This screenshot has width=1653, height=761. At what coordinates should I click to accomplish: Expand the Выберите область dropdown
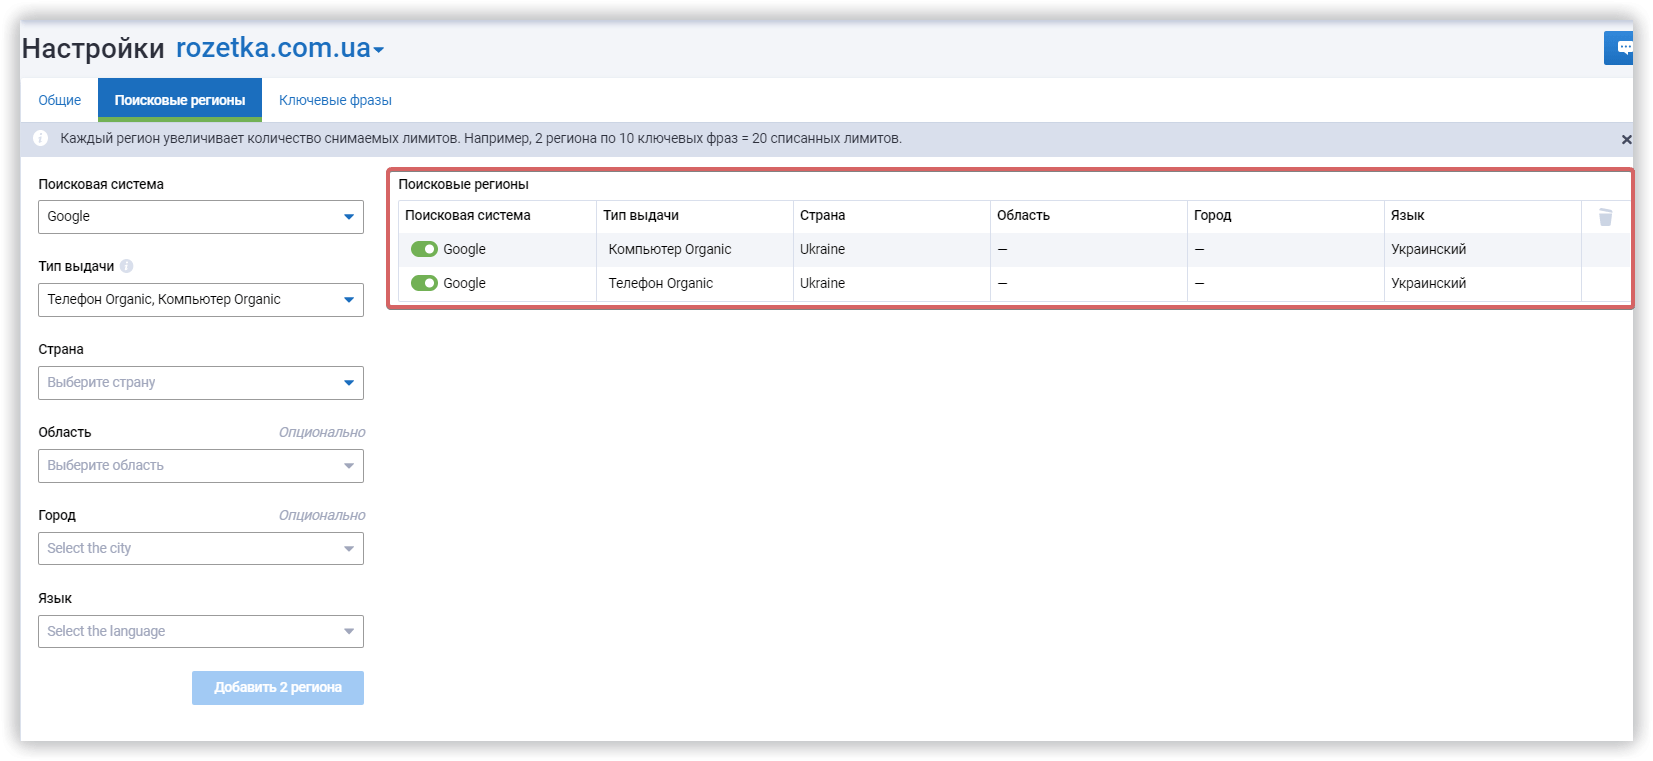point(200,466)
